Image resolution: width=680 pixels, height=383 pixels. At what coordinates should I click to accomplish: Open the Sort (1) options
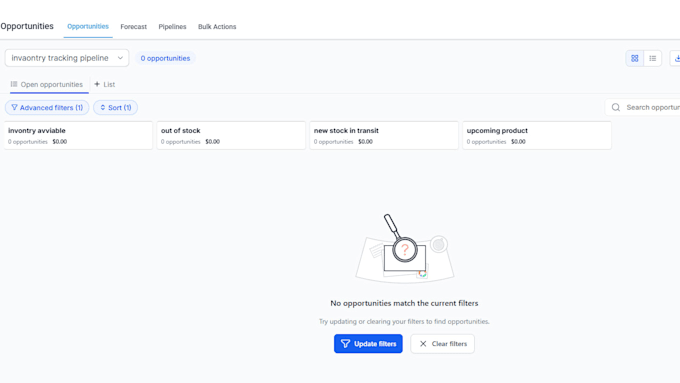(115, 108)
